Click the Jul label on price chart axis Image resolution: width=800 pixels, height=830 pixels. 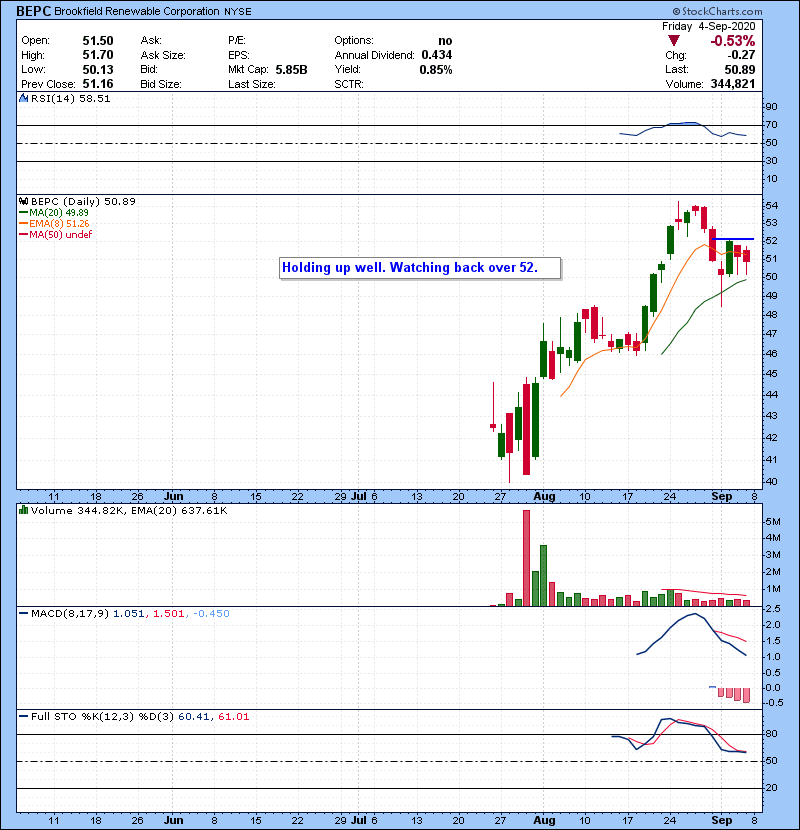359,497
